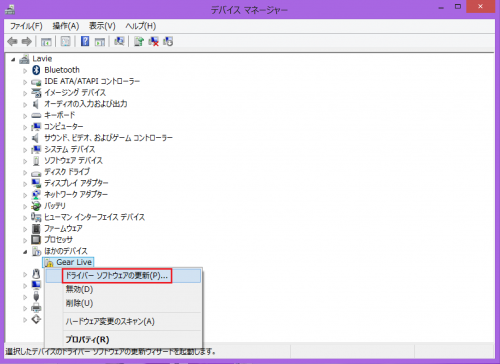Open the ファイル(F) menu
Screen dimensions: 500x364
(x=26, y=26)
